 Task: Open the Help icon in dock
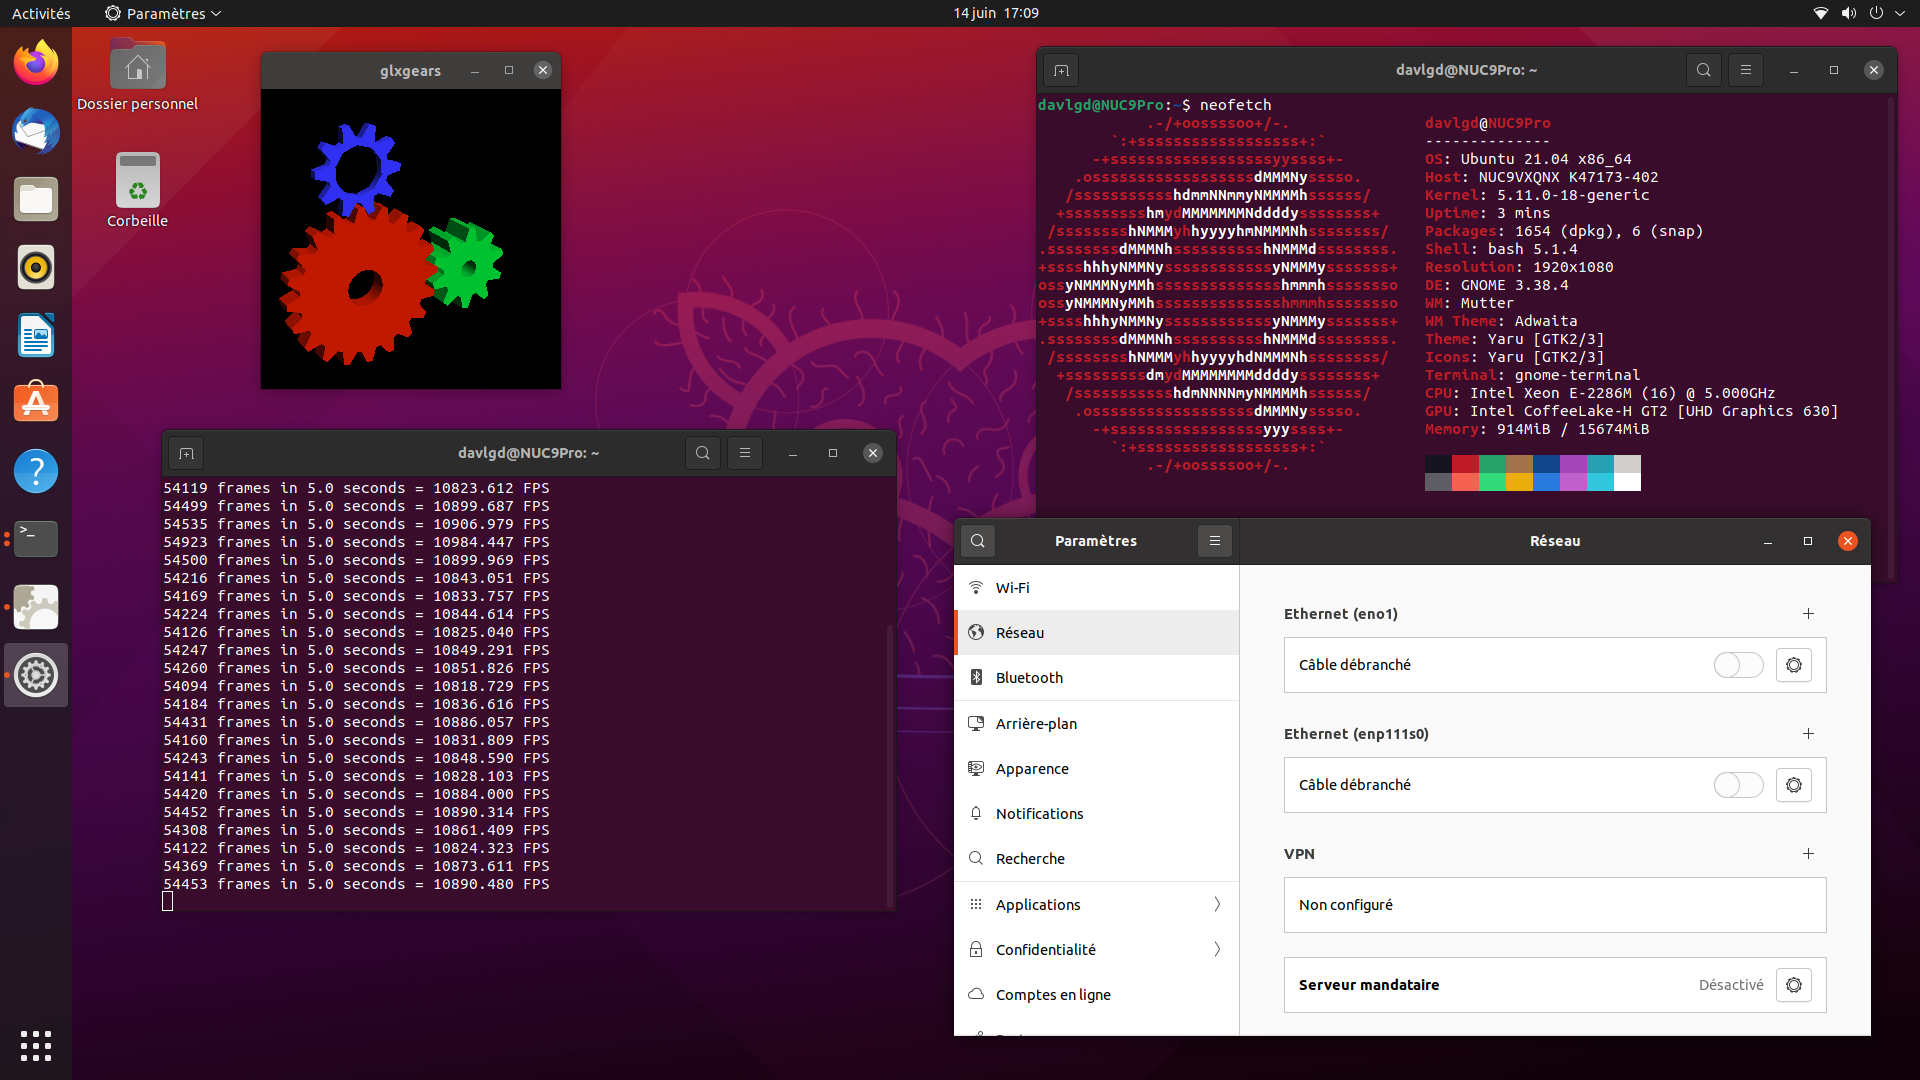[36, 471]
